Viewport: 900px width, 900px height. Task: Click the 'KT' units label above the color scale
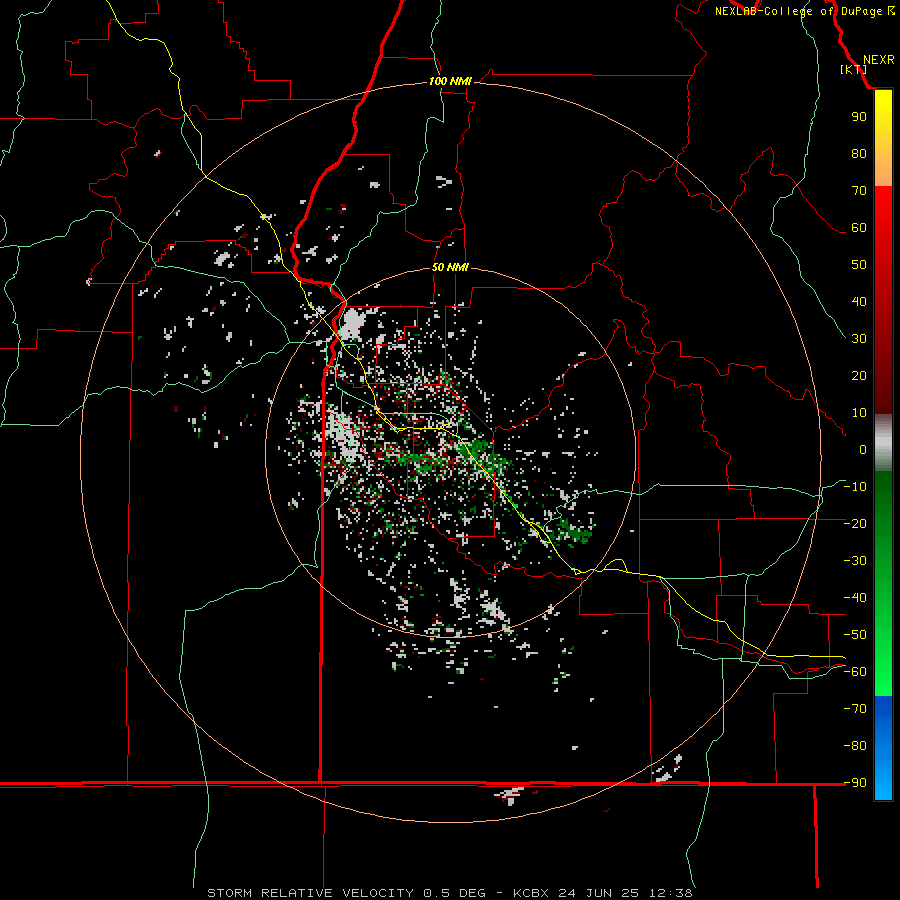point(854,69)
